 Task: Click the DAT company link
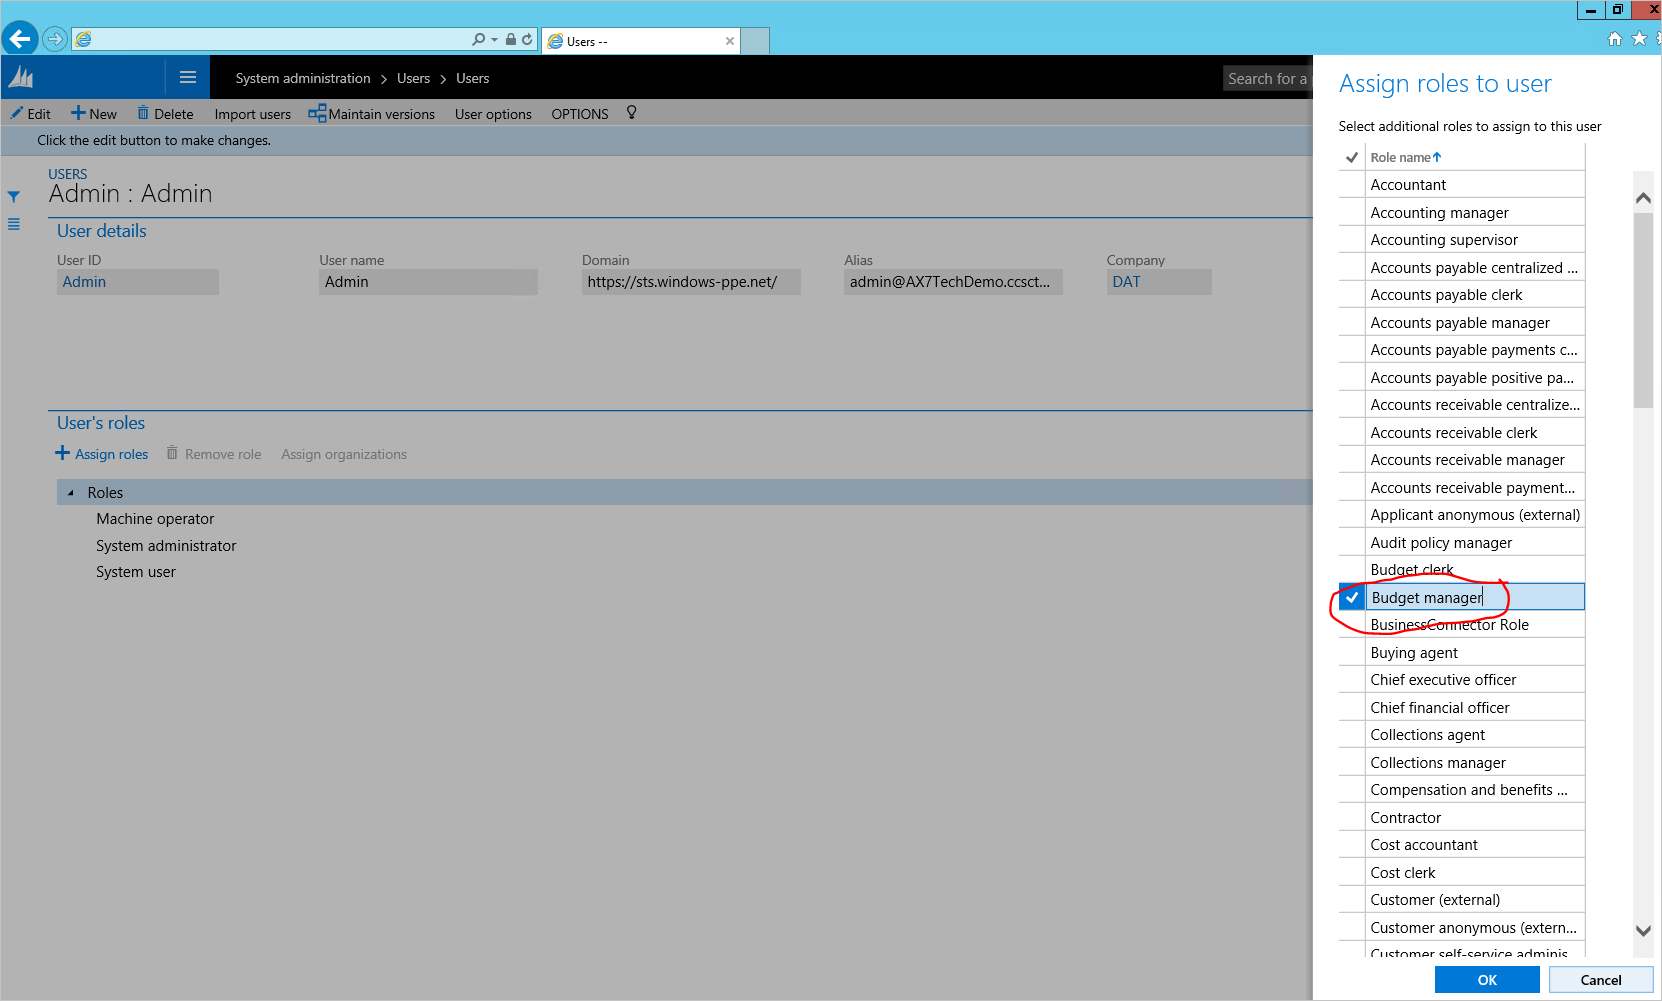pos(1126,282)
